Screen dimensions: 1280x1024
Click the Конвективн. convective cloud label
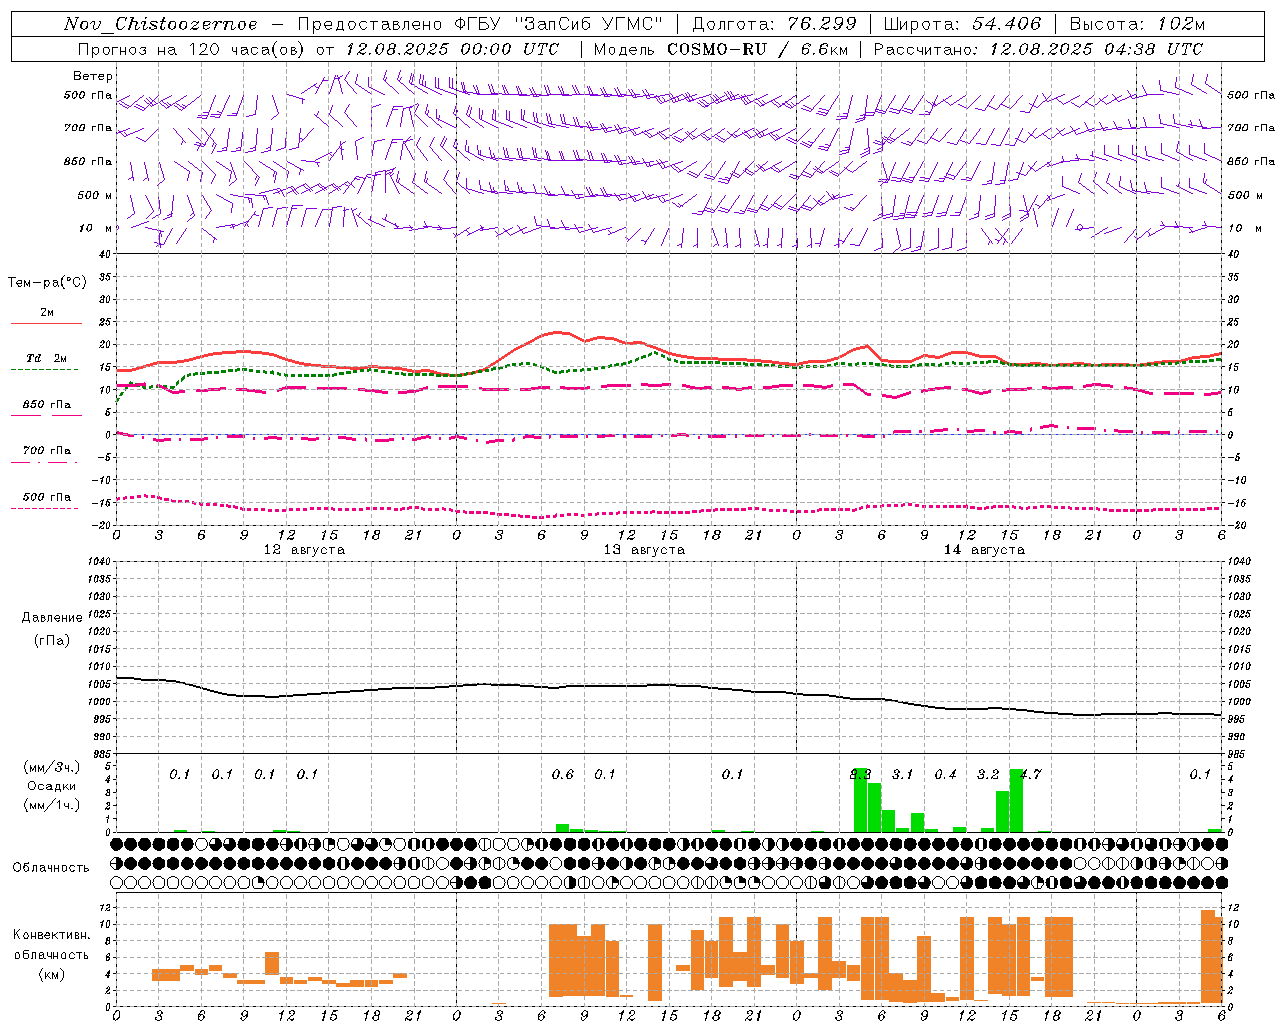[x=51, y=935]
